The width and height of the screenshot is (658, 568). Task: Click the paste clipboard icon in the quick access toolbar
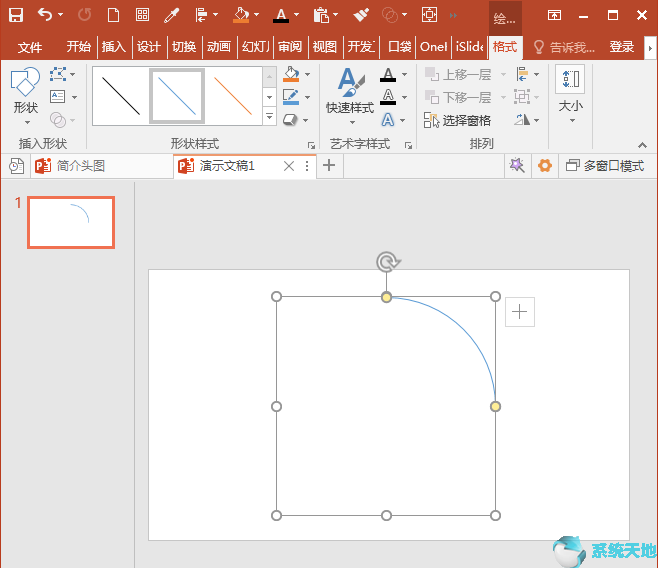321,16
